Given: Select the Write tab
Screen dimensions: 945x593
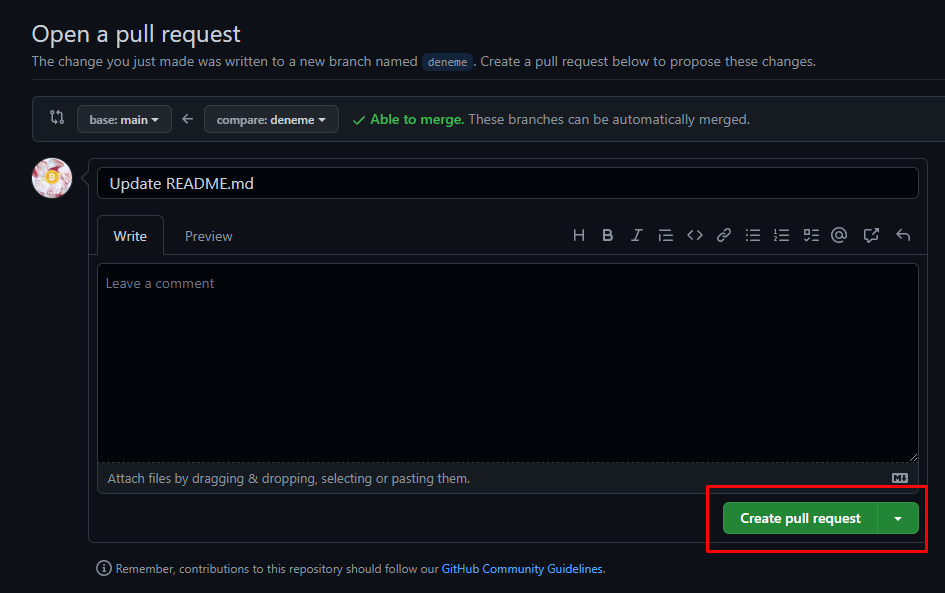Looking at the screenshot, I should point(130,236).
